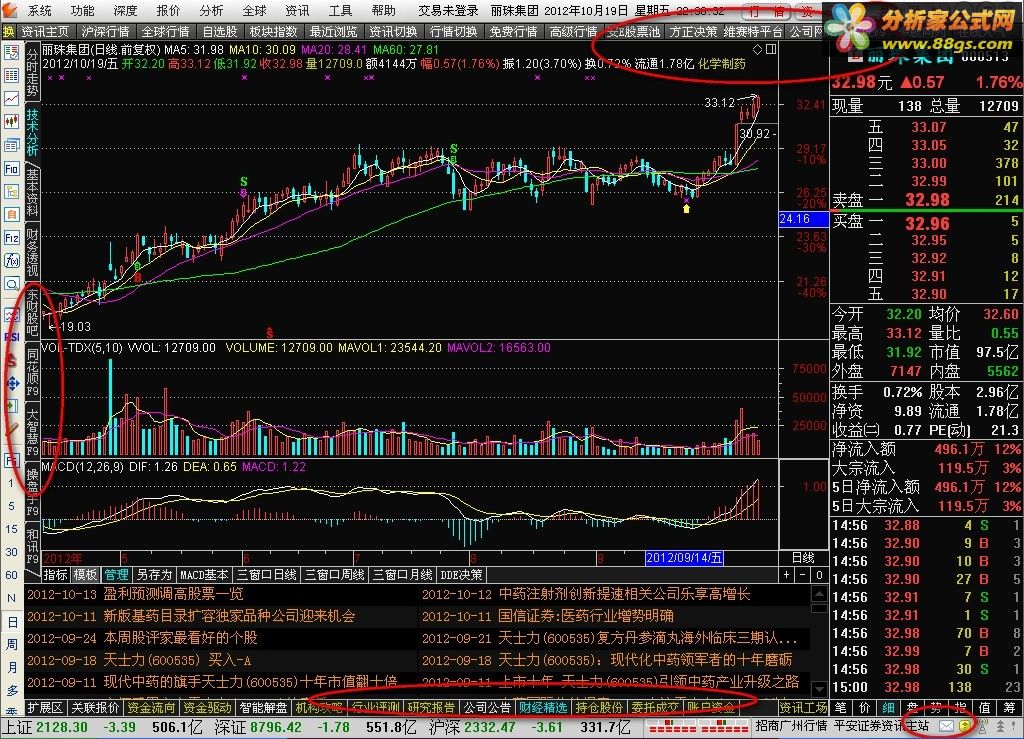Viewport: 1024px width, 739px height.
Task: Open the 系统 menu
Action: [x=40, y=10]
